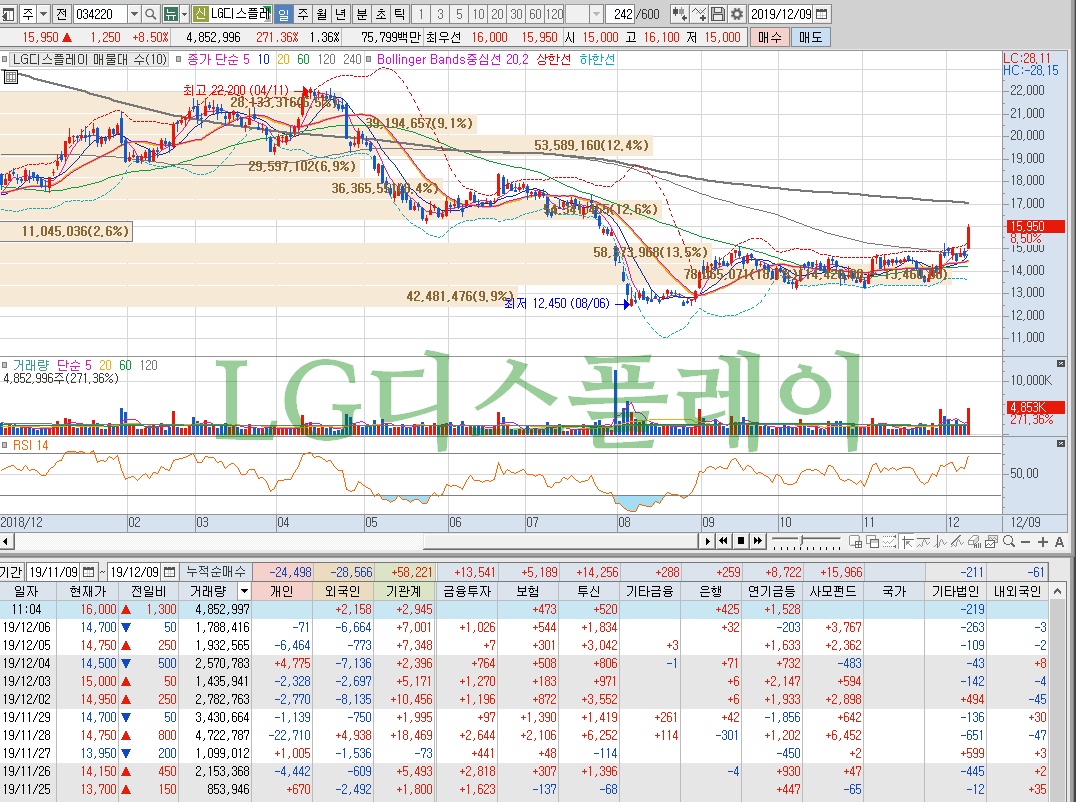
Task: Expand the 거래량 column sort dropdown arrow
Action: [x=243, y=591]
